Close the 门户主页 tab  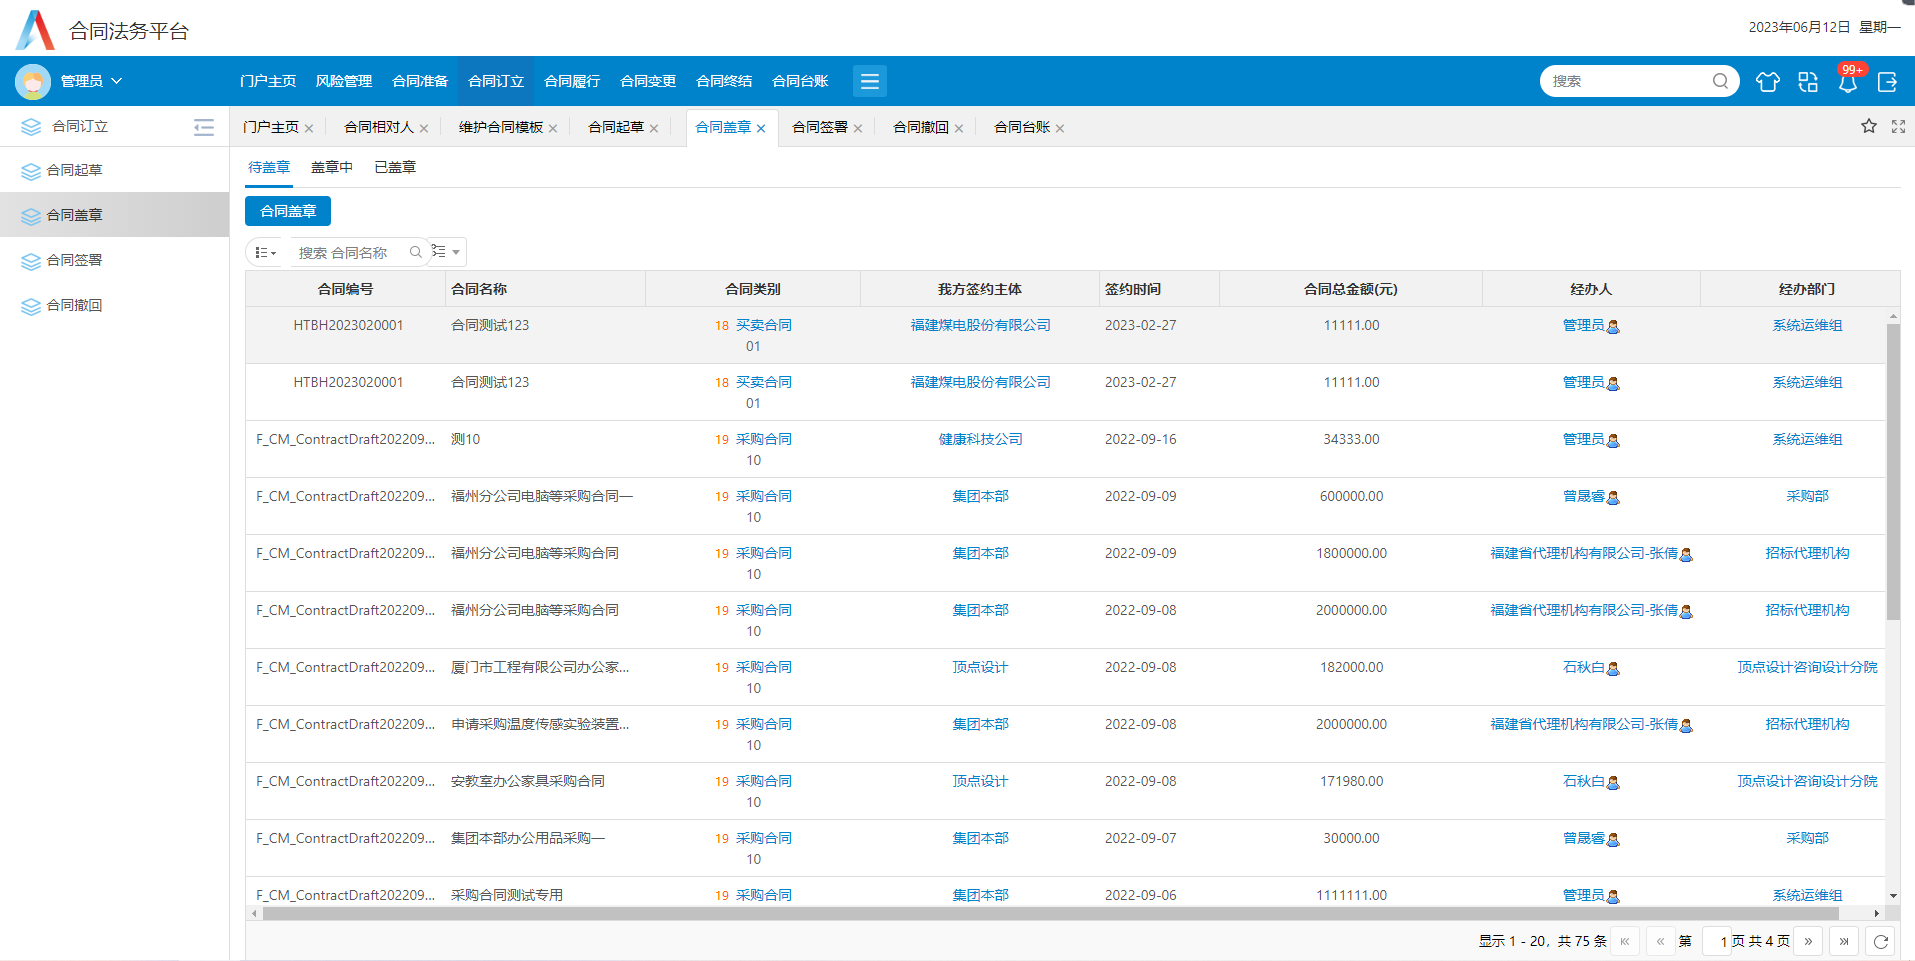[309, 128]
